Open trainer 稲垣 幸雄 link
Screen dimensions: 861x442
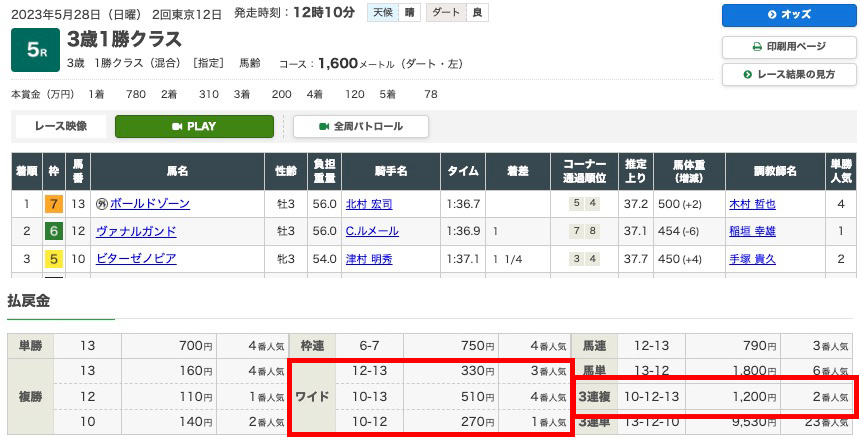coord(752,231)
